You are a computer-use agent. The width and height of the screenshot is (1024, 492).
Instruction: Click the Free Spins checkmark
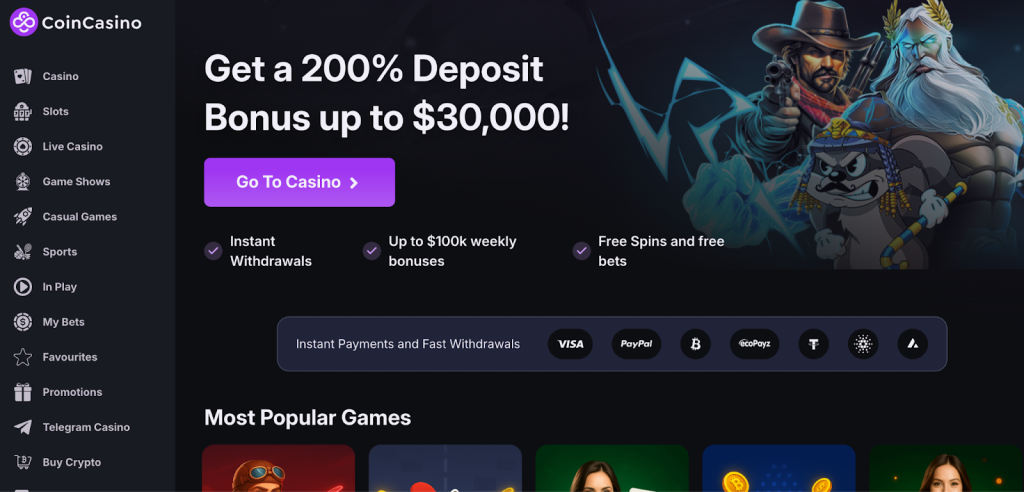click(581, 251)
